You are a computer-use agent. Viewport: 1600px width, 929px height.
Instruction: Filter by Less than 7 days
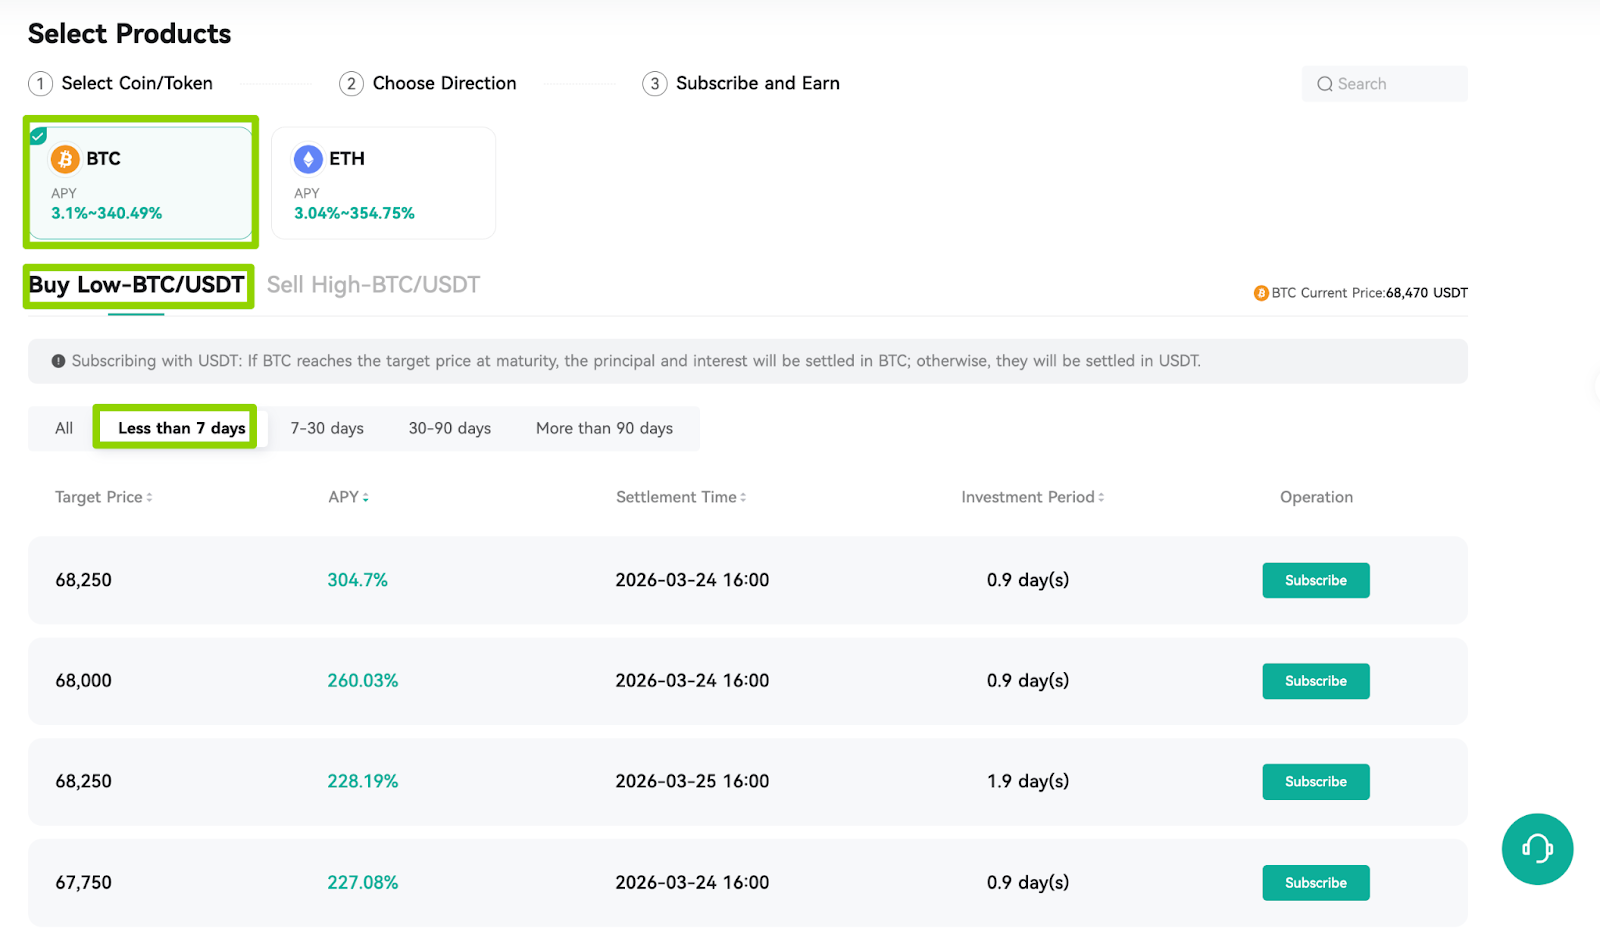point(182,428)
